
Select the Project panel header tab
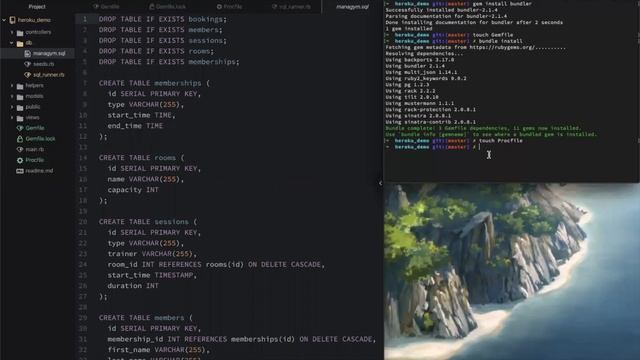pyautogui.click(x=37, y=7)
